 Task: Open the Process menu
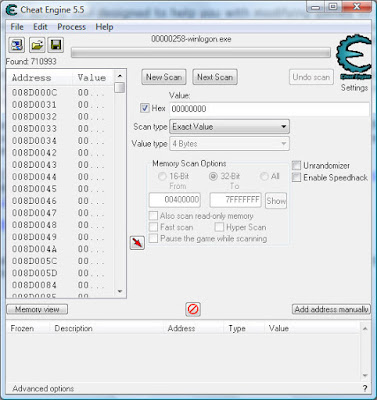pyautogui.click(x=71, y=27)
